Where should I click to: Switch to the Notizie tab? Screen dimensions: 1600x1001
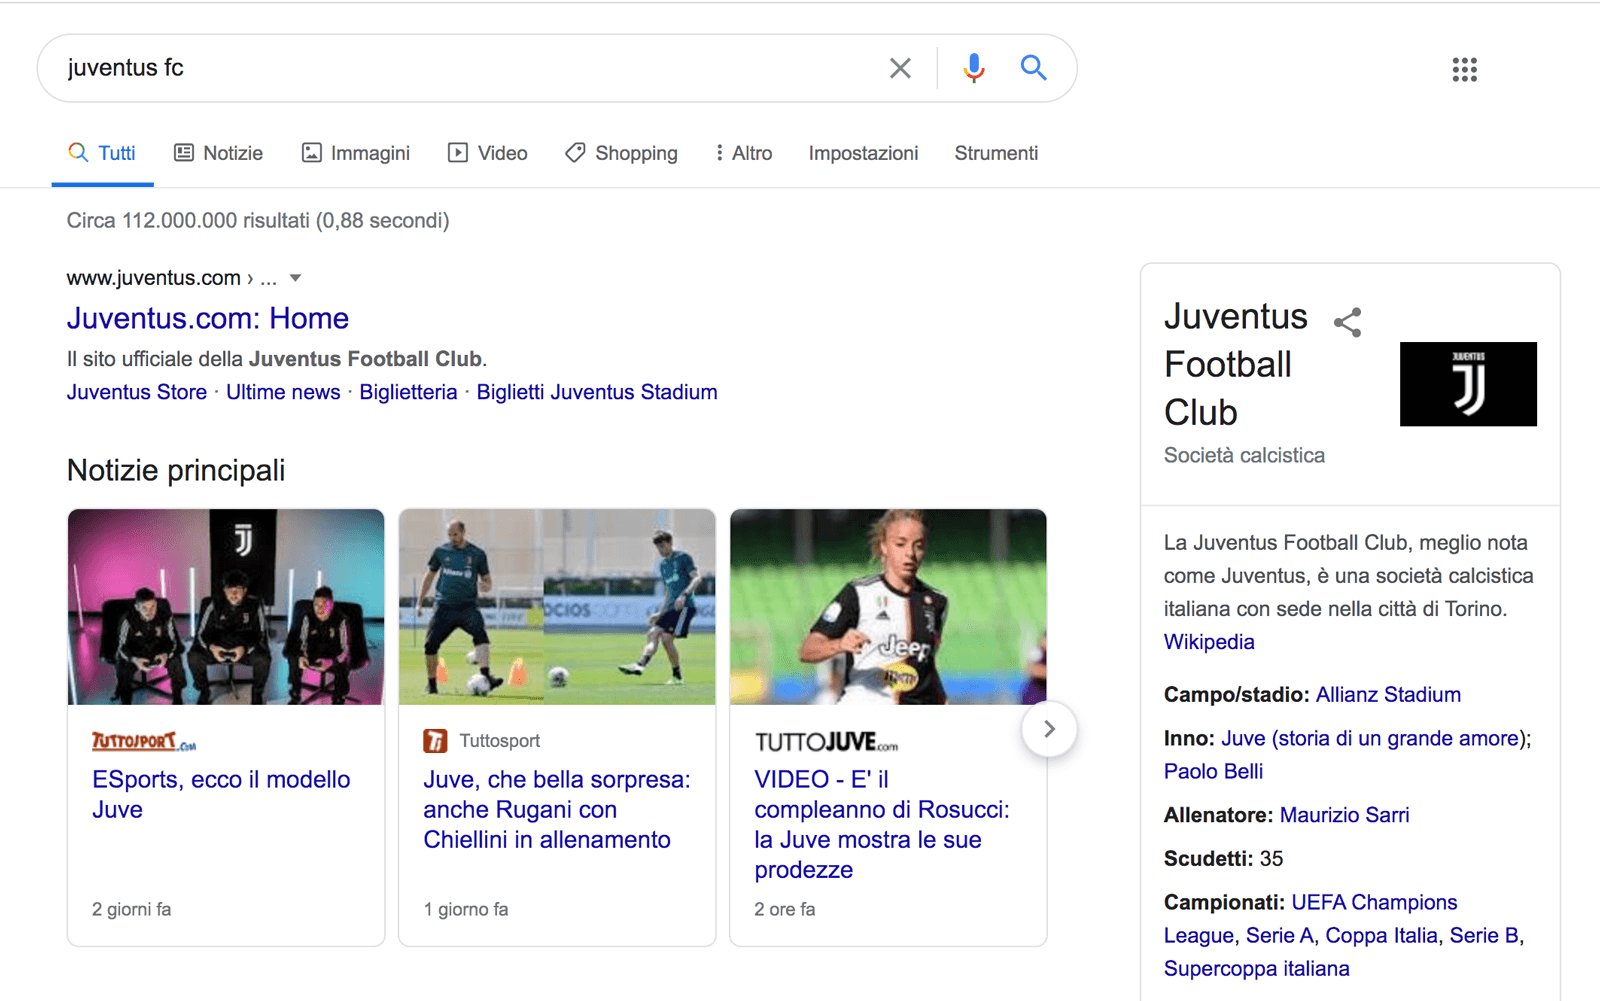tap(218, 153)
